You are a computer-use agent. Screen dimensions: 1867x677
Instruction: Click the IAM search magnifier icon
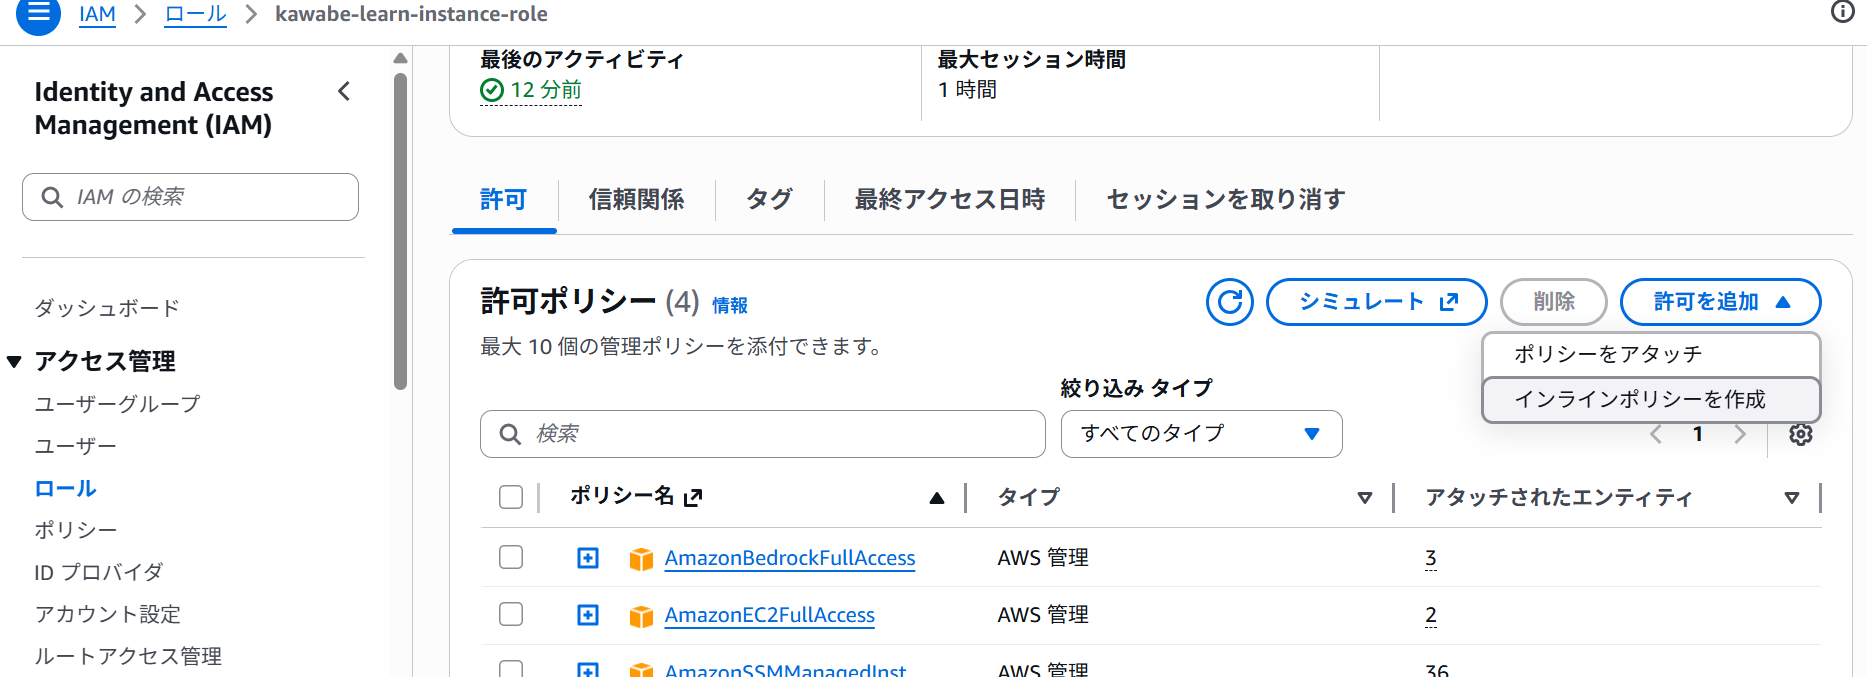[52, 197]
